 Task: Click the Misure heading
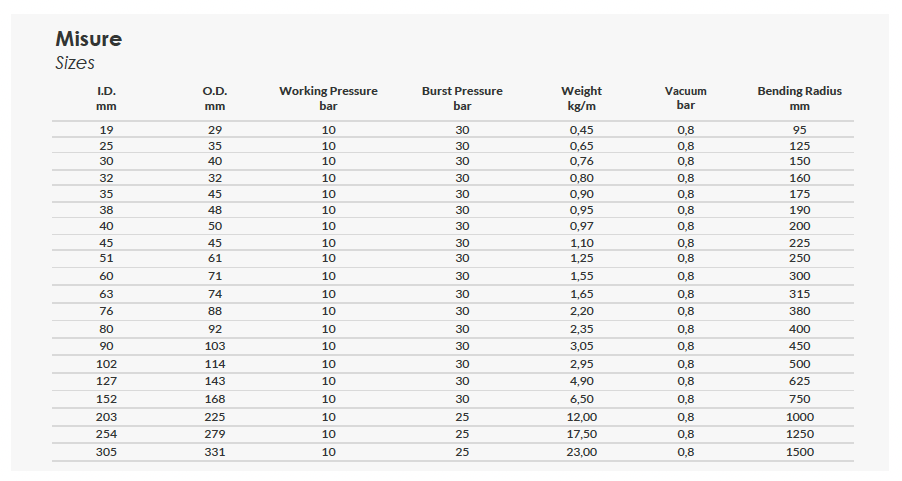pos(89,39)
